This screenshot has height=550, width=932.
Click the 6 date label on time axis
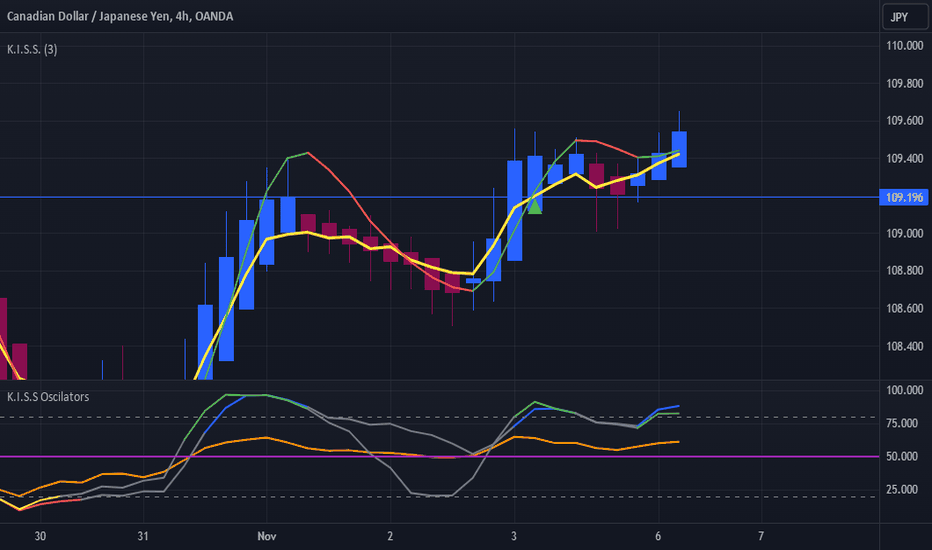pyautogui.click(x=658, y=536)
